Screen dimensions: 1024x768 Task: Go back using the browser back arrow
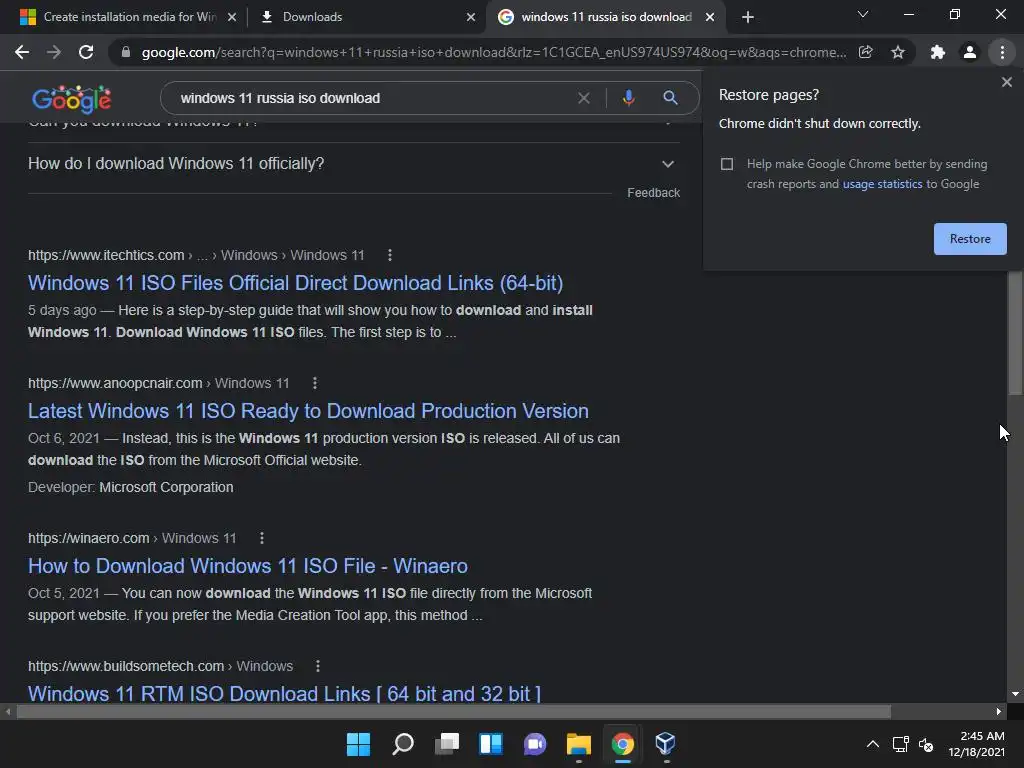[x=22, y=52]
